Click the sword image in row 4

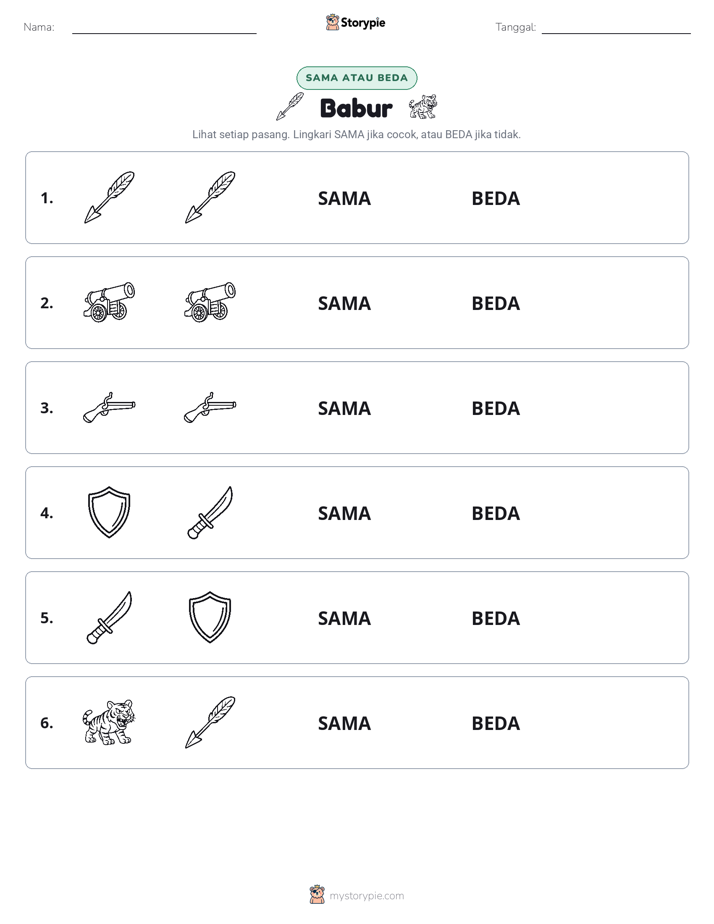click(x=210, y=512)
